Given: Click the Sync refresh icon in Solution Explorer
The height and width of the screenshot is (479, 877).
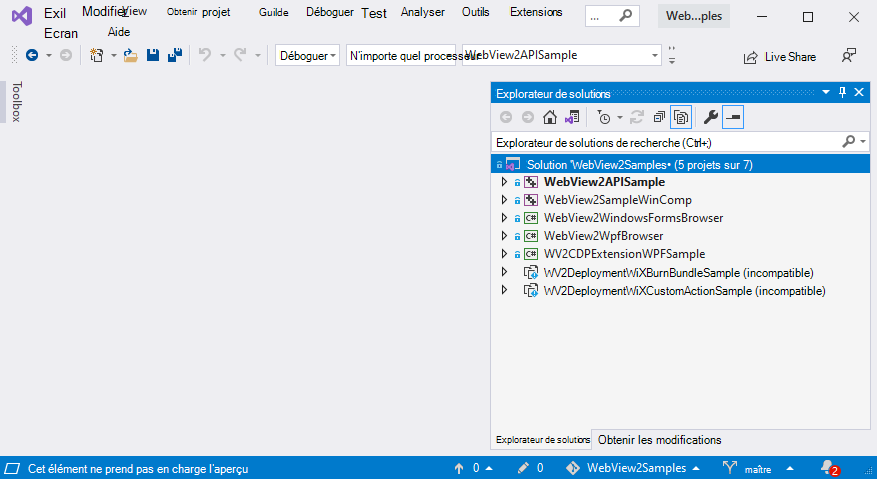Looking at the screenshot, I should point(636,117).
